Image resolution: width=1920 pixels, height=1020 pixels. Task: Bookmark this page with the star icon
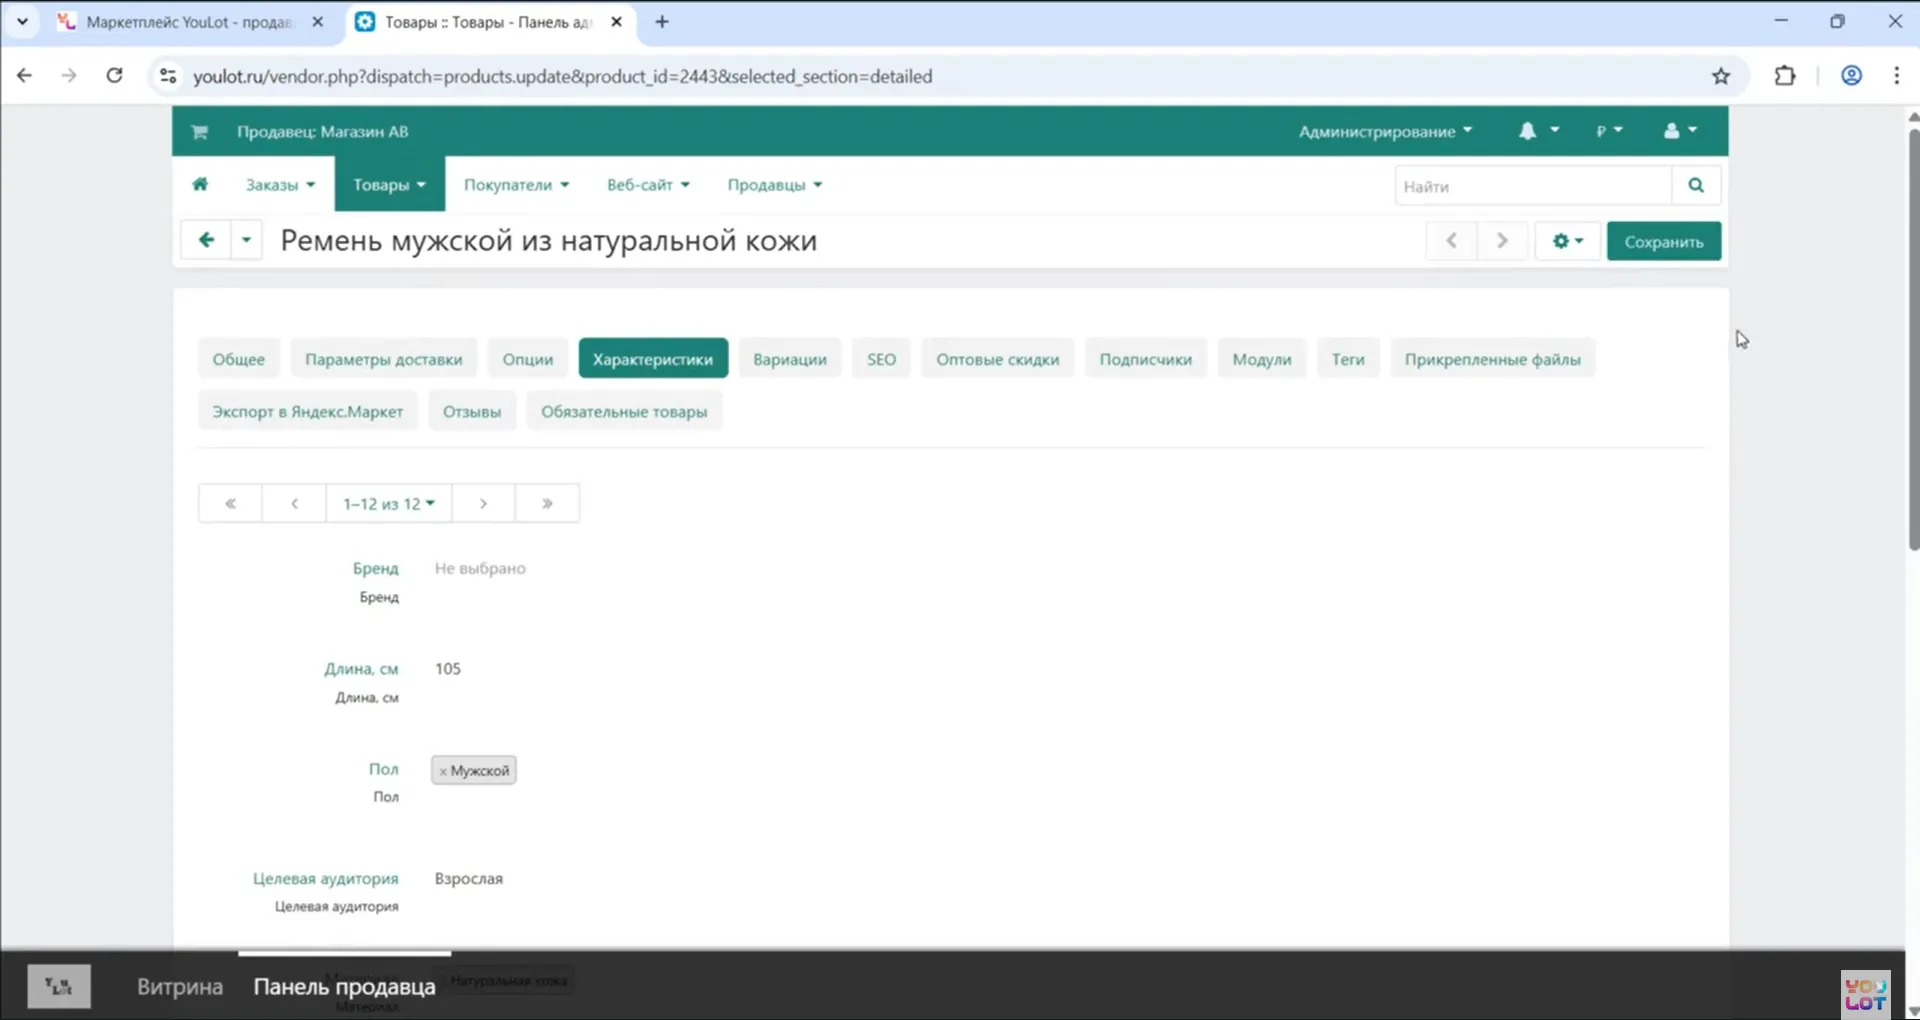1720,76
